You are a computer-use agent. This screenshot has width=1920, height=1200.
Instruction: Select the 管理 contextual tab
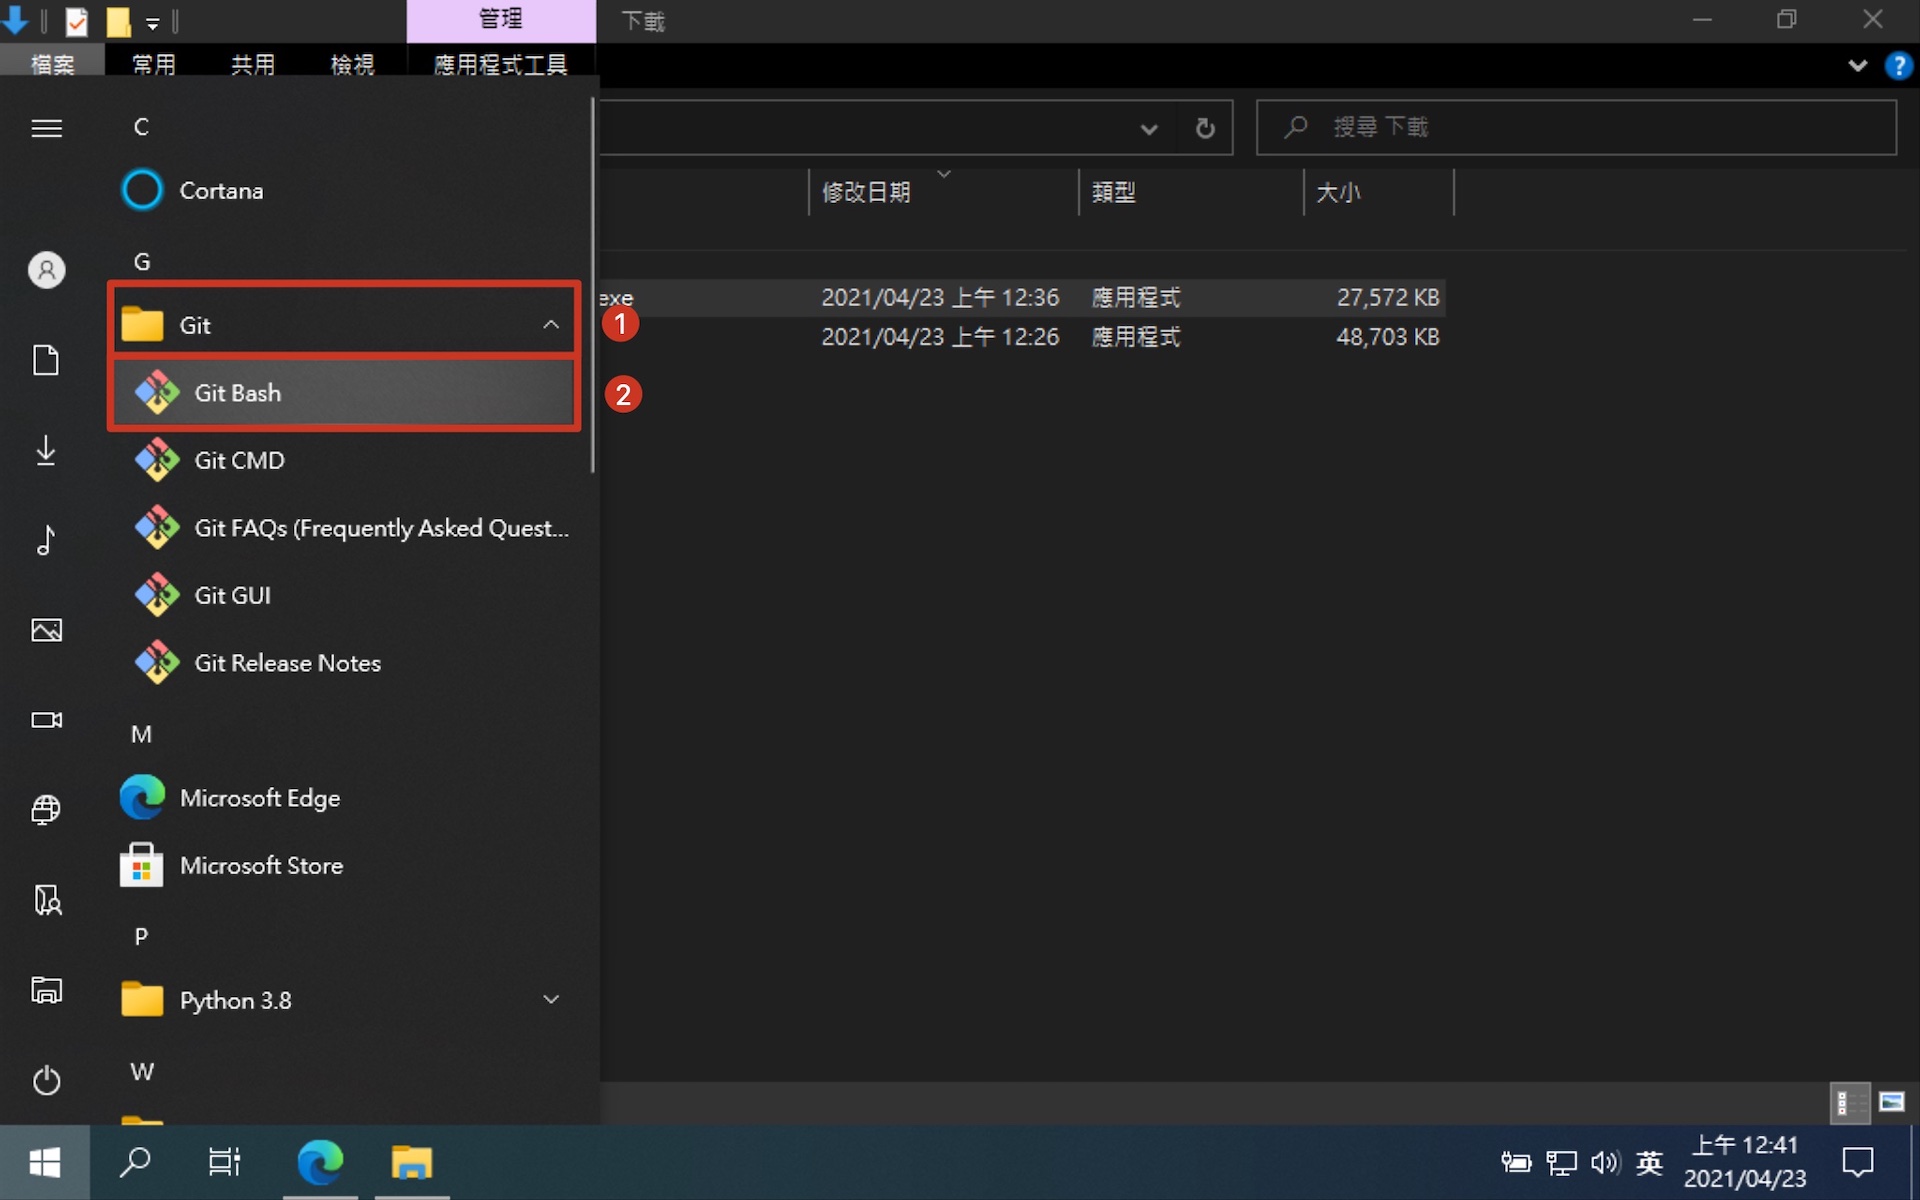click(501, 20)
